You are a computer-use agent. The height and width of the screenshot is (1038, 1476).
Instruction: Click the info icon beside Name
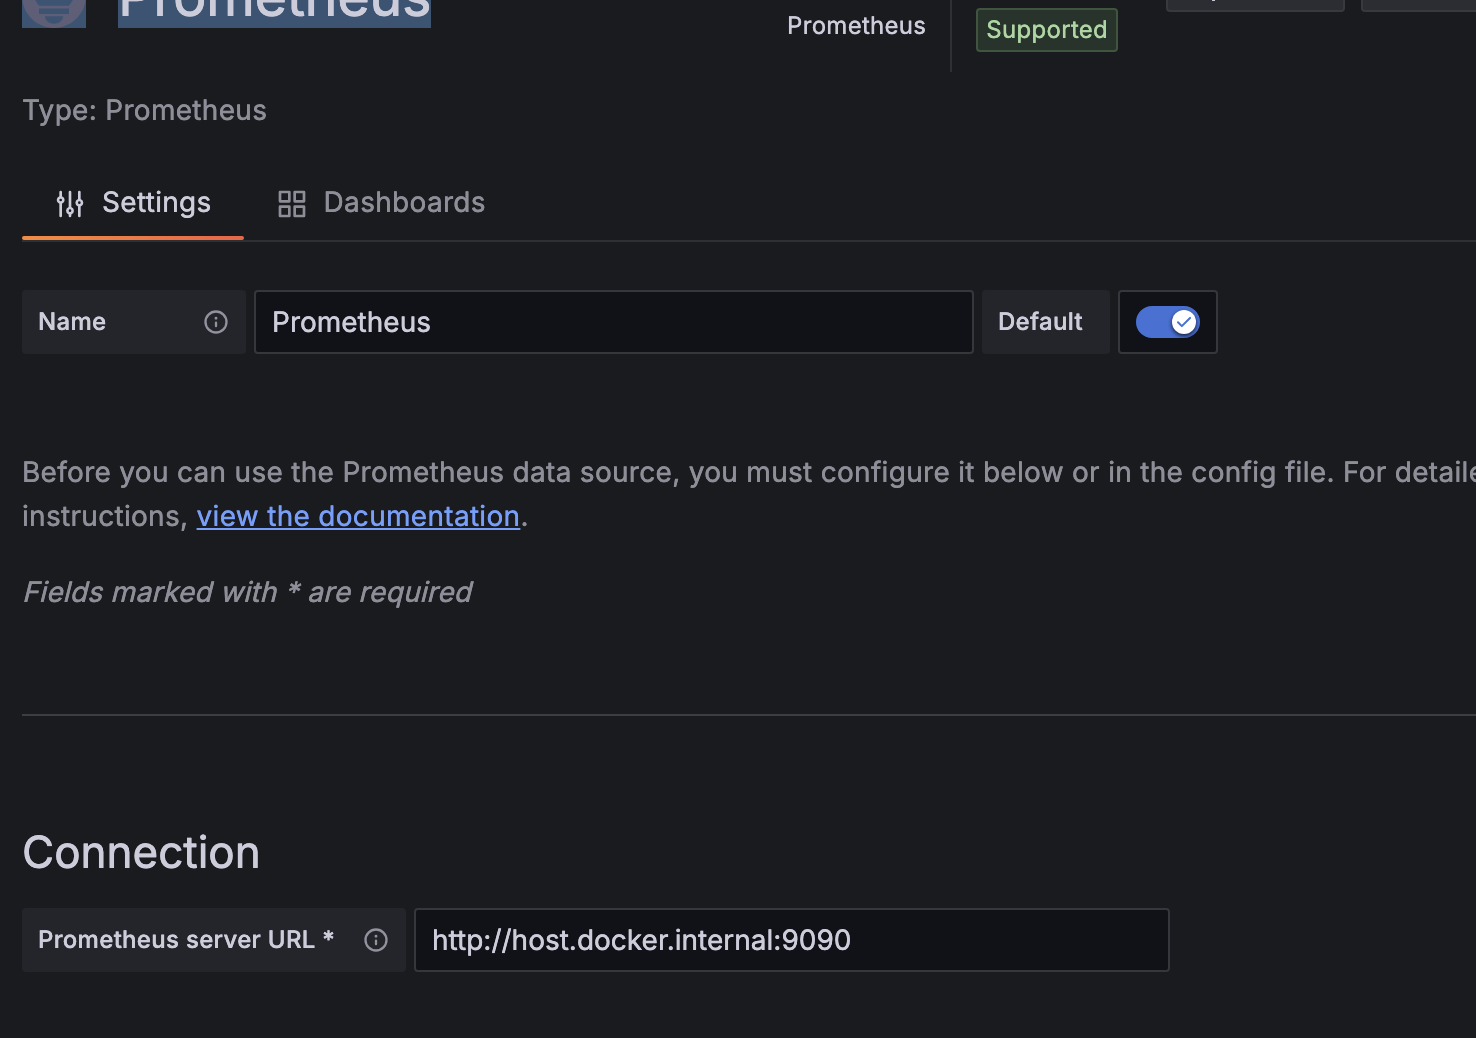[216, 322]
